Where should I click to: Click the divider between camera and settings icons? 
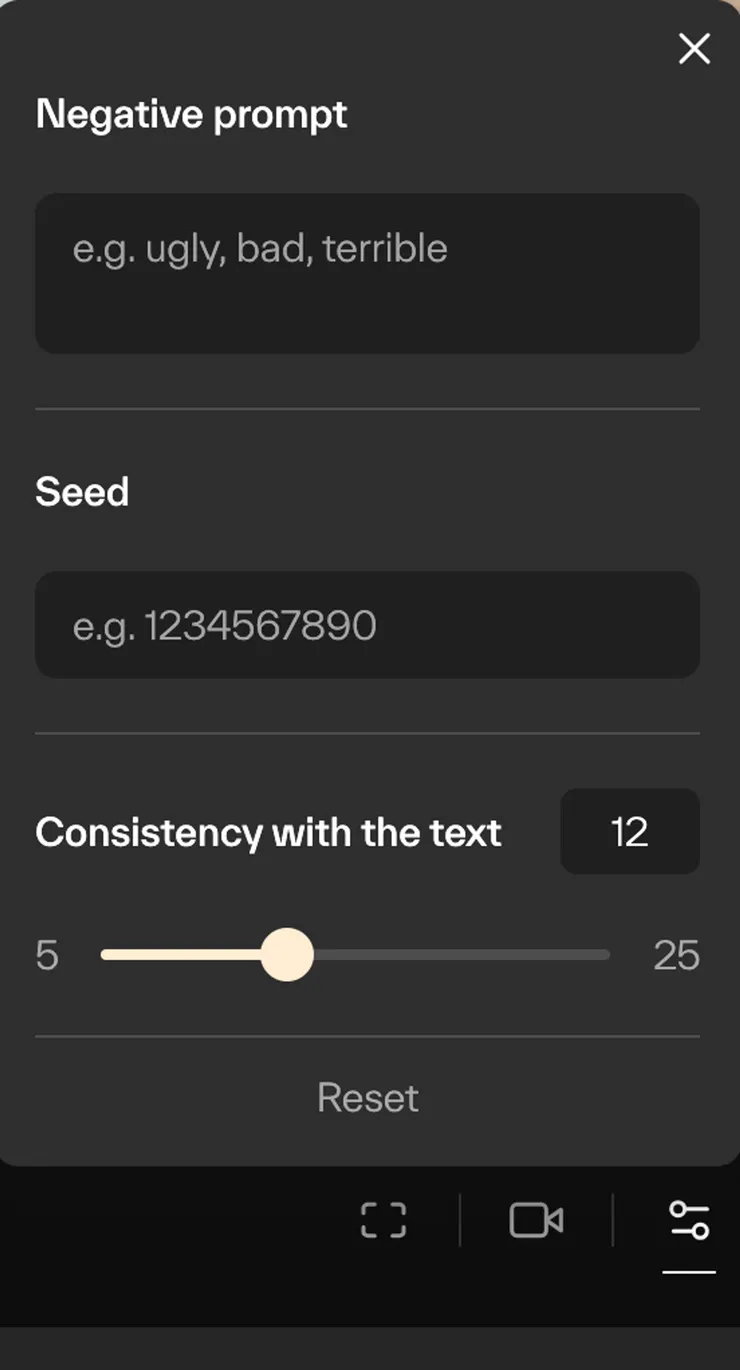click(612, 1220)
